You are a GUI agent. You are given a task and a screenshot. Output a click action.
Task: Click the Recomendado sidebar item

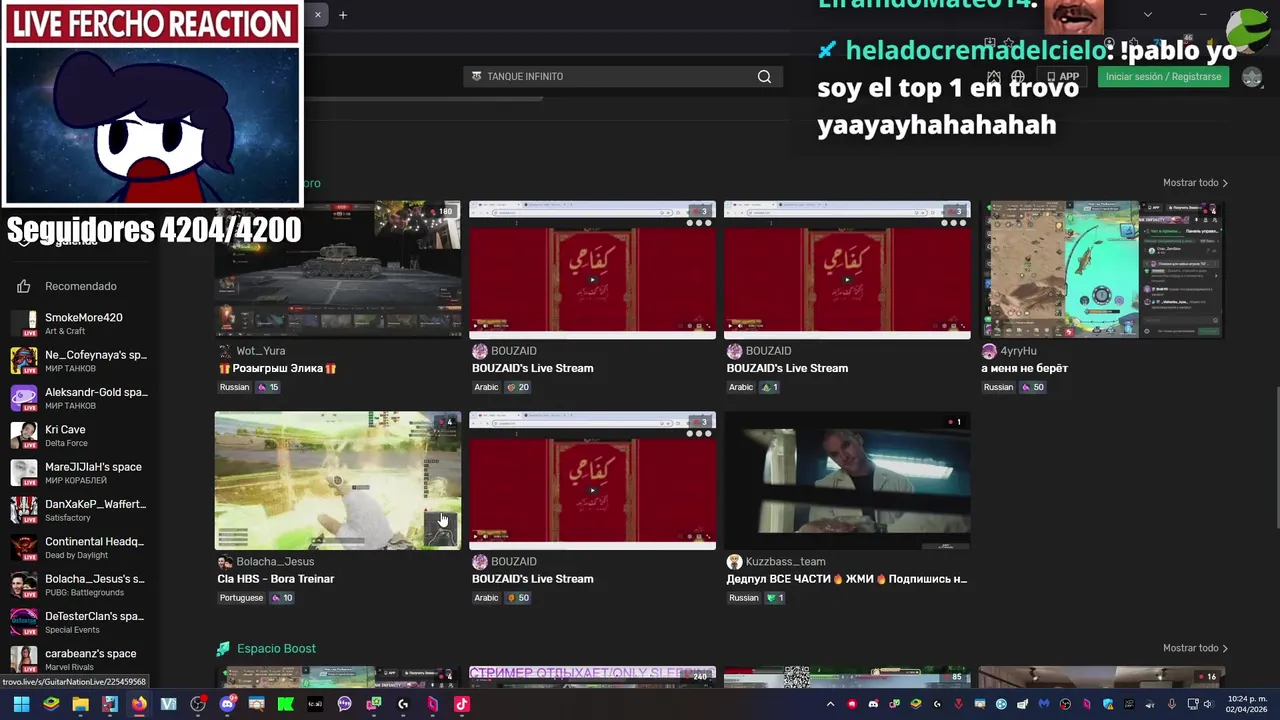[80, 286]
